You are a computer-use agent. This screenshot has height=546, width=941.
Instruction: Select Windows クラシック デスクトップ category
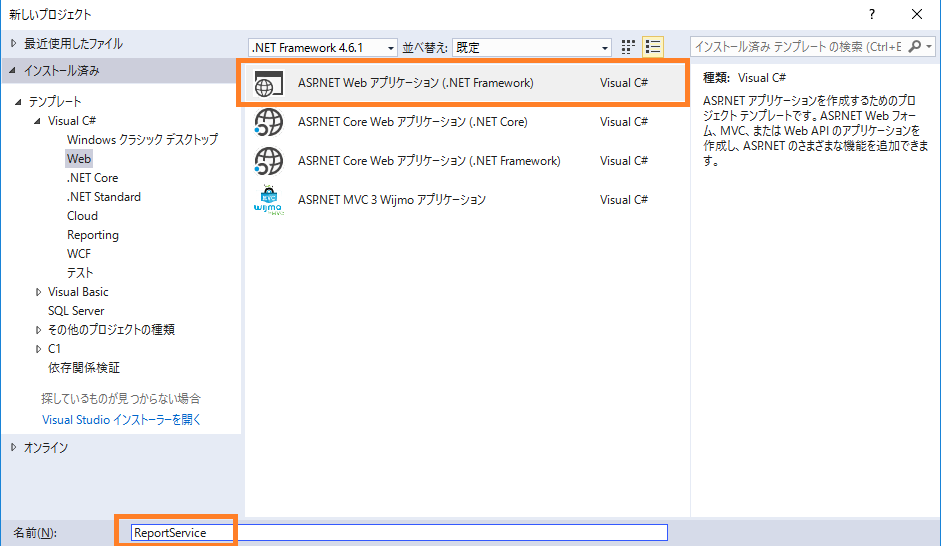pos(142,140)
